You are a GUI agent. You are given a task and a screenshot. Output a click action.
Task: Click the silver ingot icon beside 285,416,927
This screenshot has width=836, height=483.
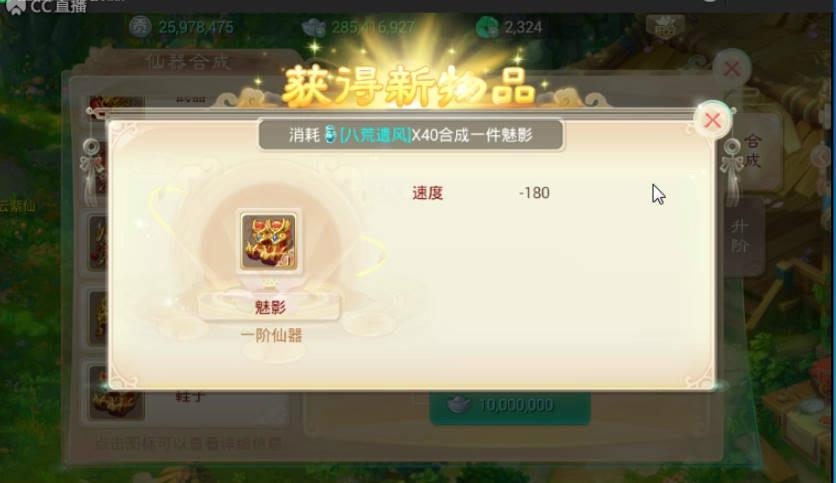[x=314, y=27]
